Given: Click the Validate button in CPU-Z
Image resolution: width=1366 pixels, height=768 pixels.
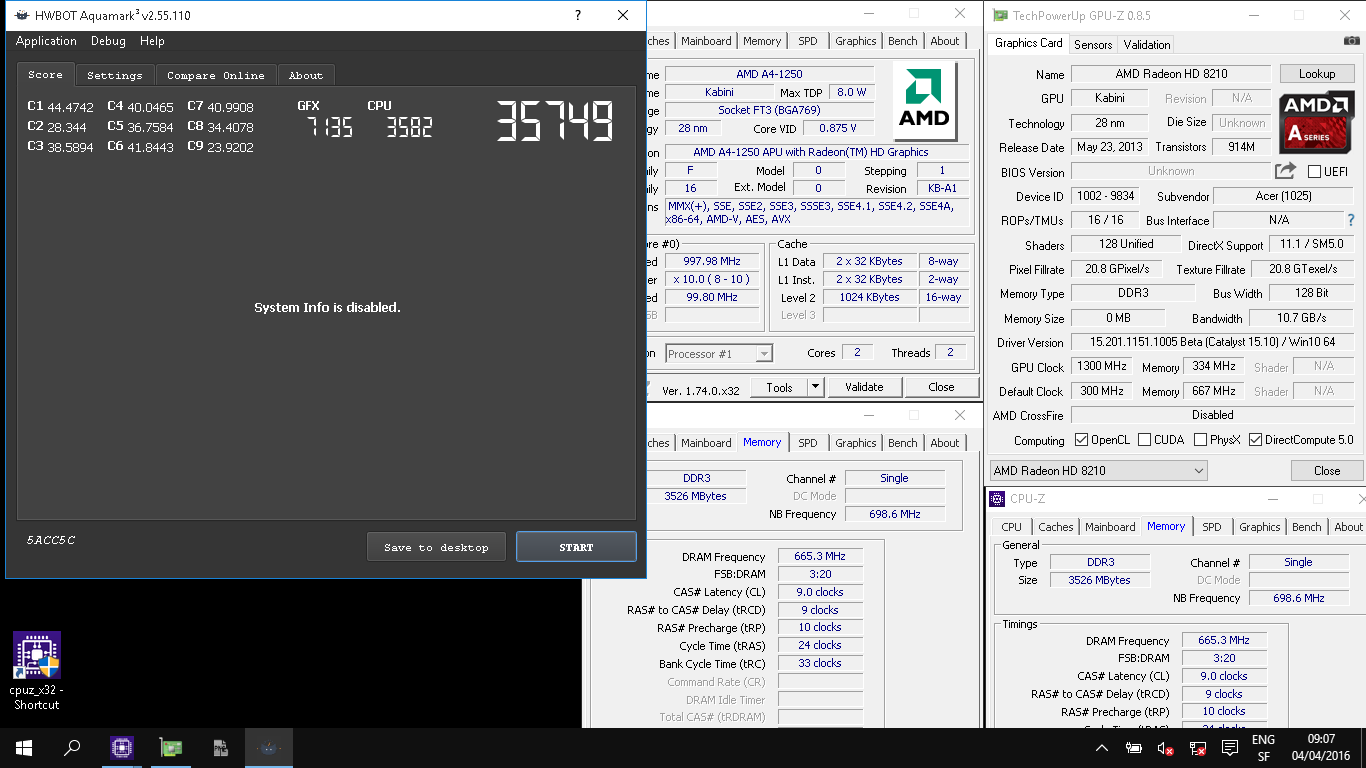Looking at the screenshot, I should point(864,387).
